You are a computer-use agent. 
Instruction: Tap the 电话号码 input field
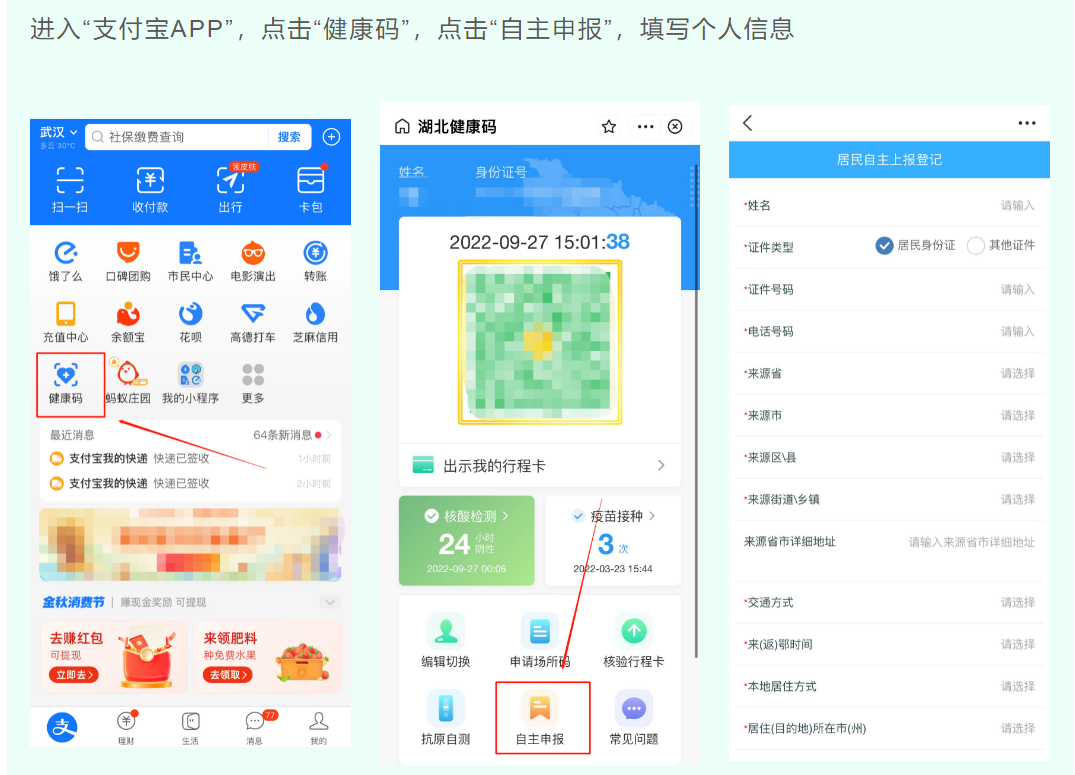click(889, 331)
